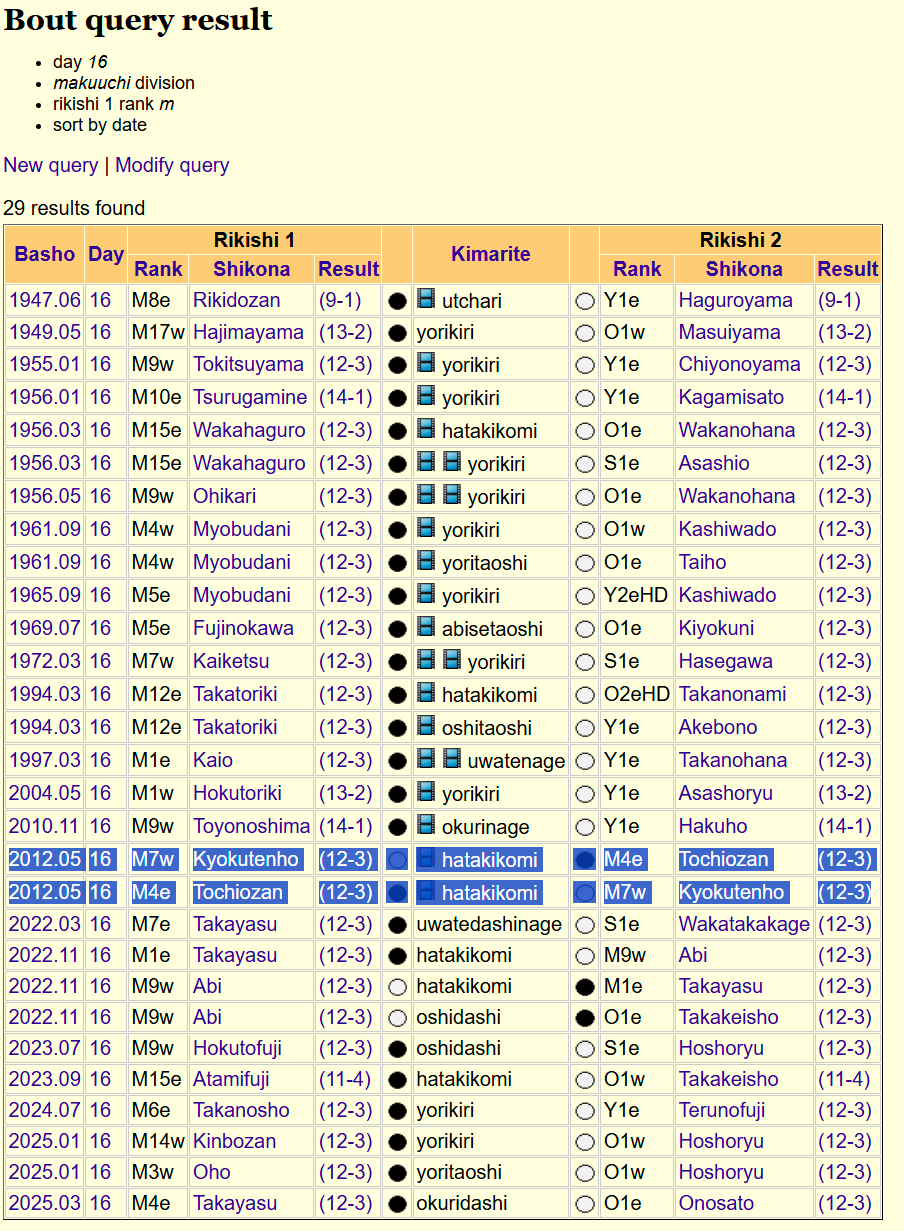Open Masuiyama rikishi page

pos(730,332)
